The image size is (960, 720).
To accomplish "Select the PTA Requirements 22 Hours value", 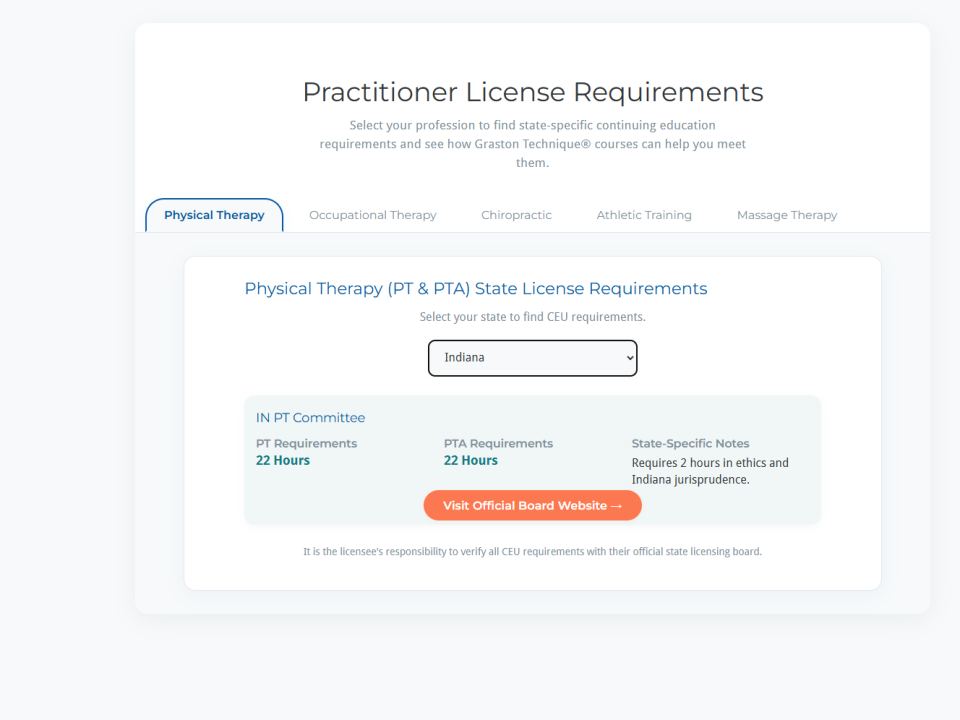I will (470, 460).
